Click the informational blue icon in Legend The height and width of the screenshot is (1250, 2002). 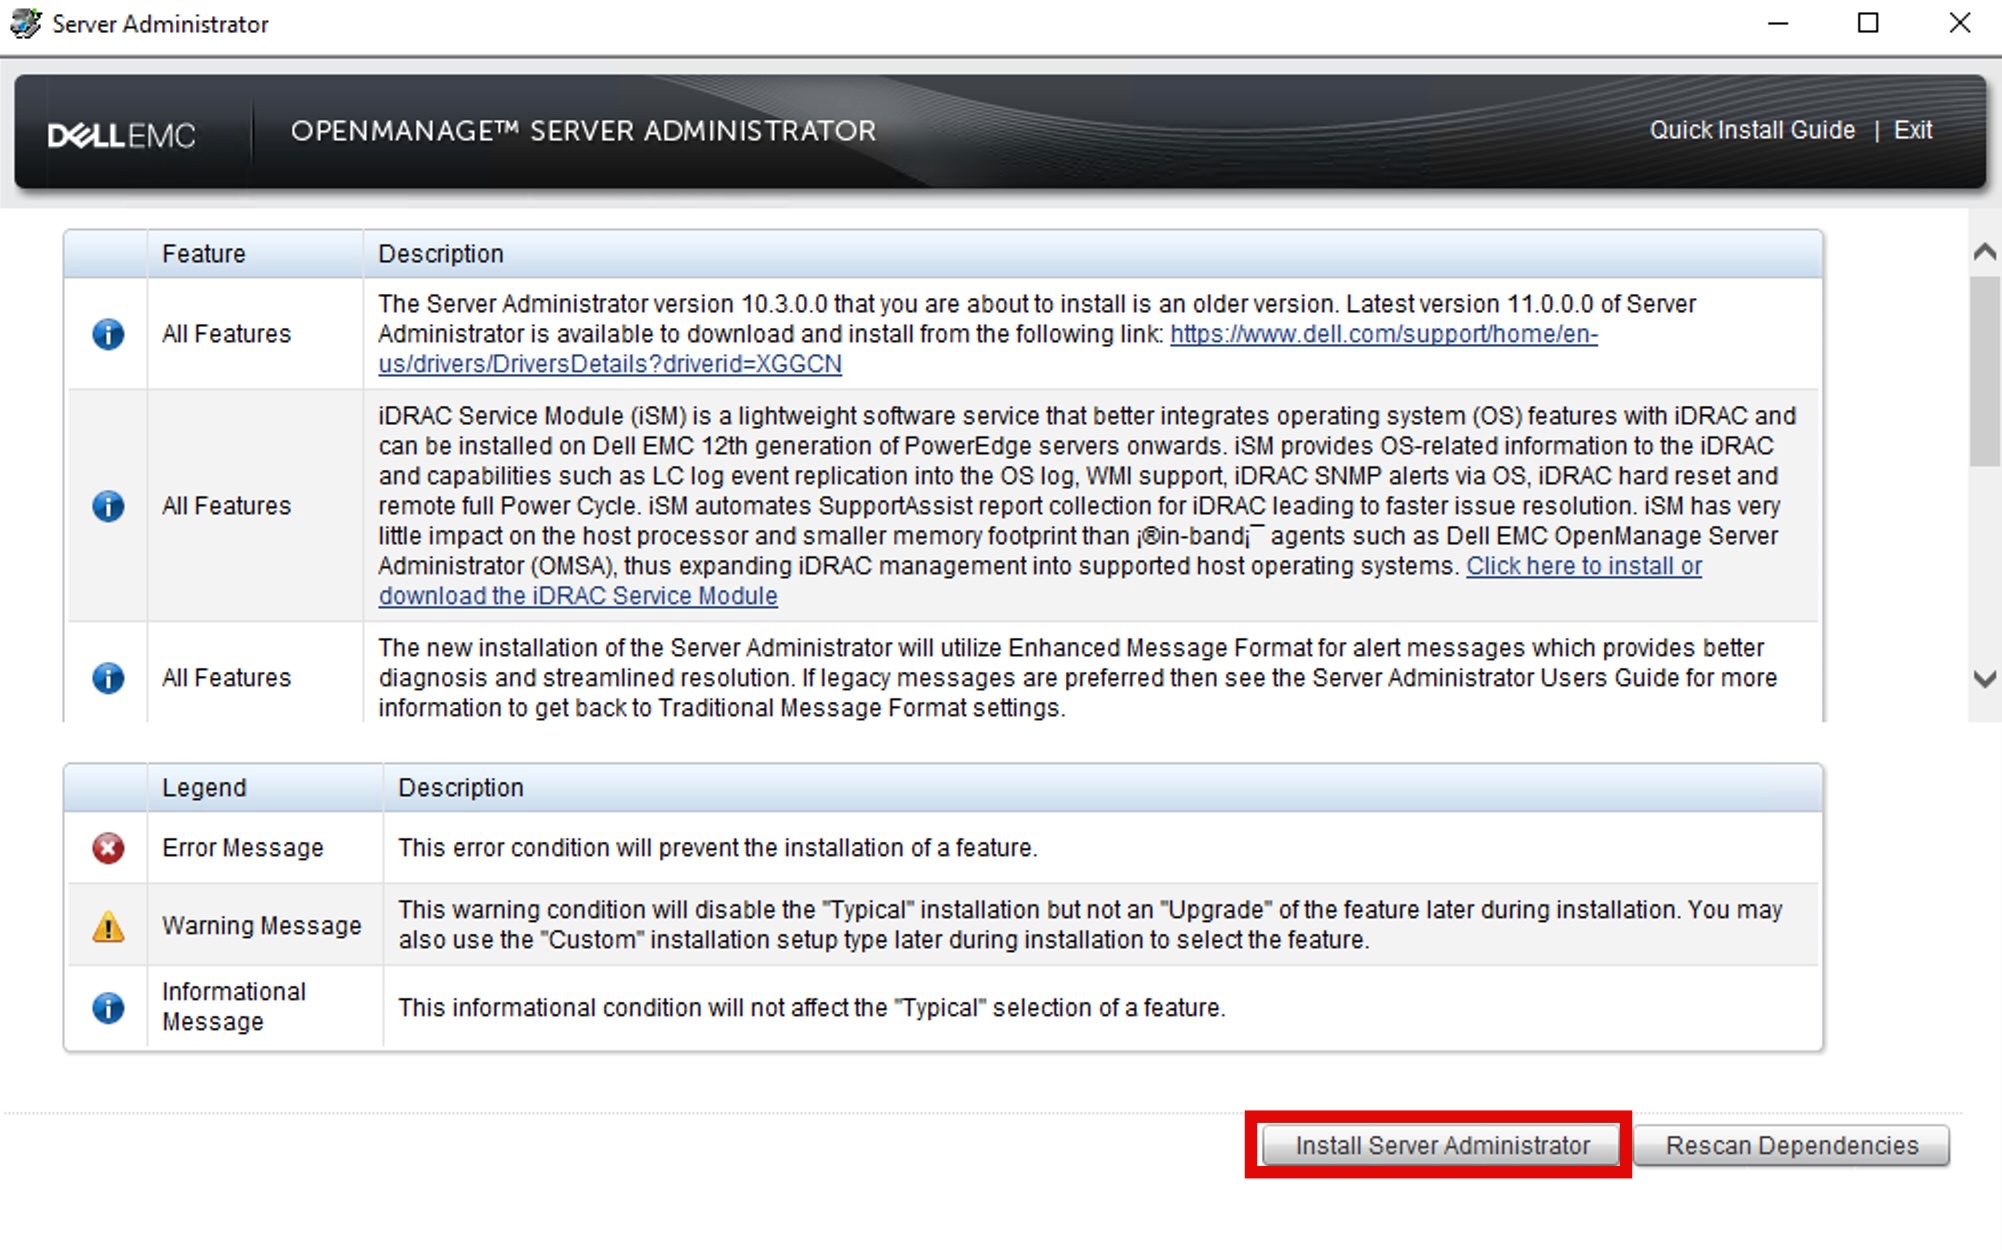[95, 1010]
